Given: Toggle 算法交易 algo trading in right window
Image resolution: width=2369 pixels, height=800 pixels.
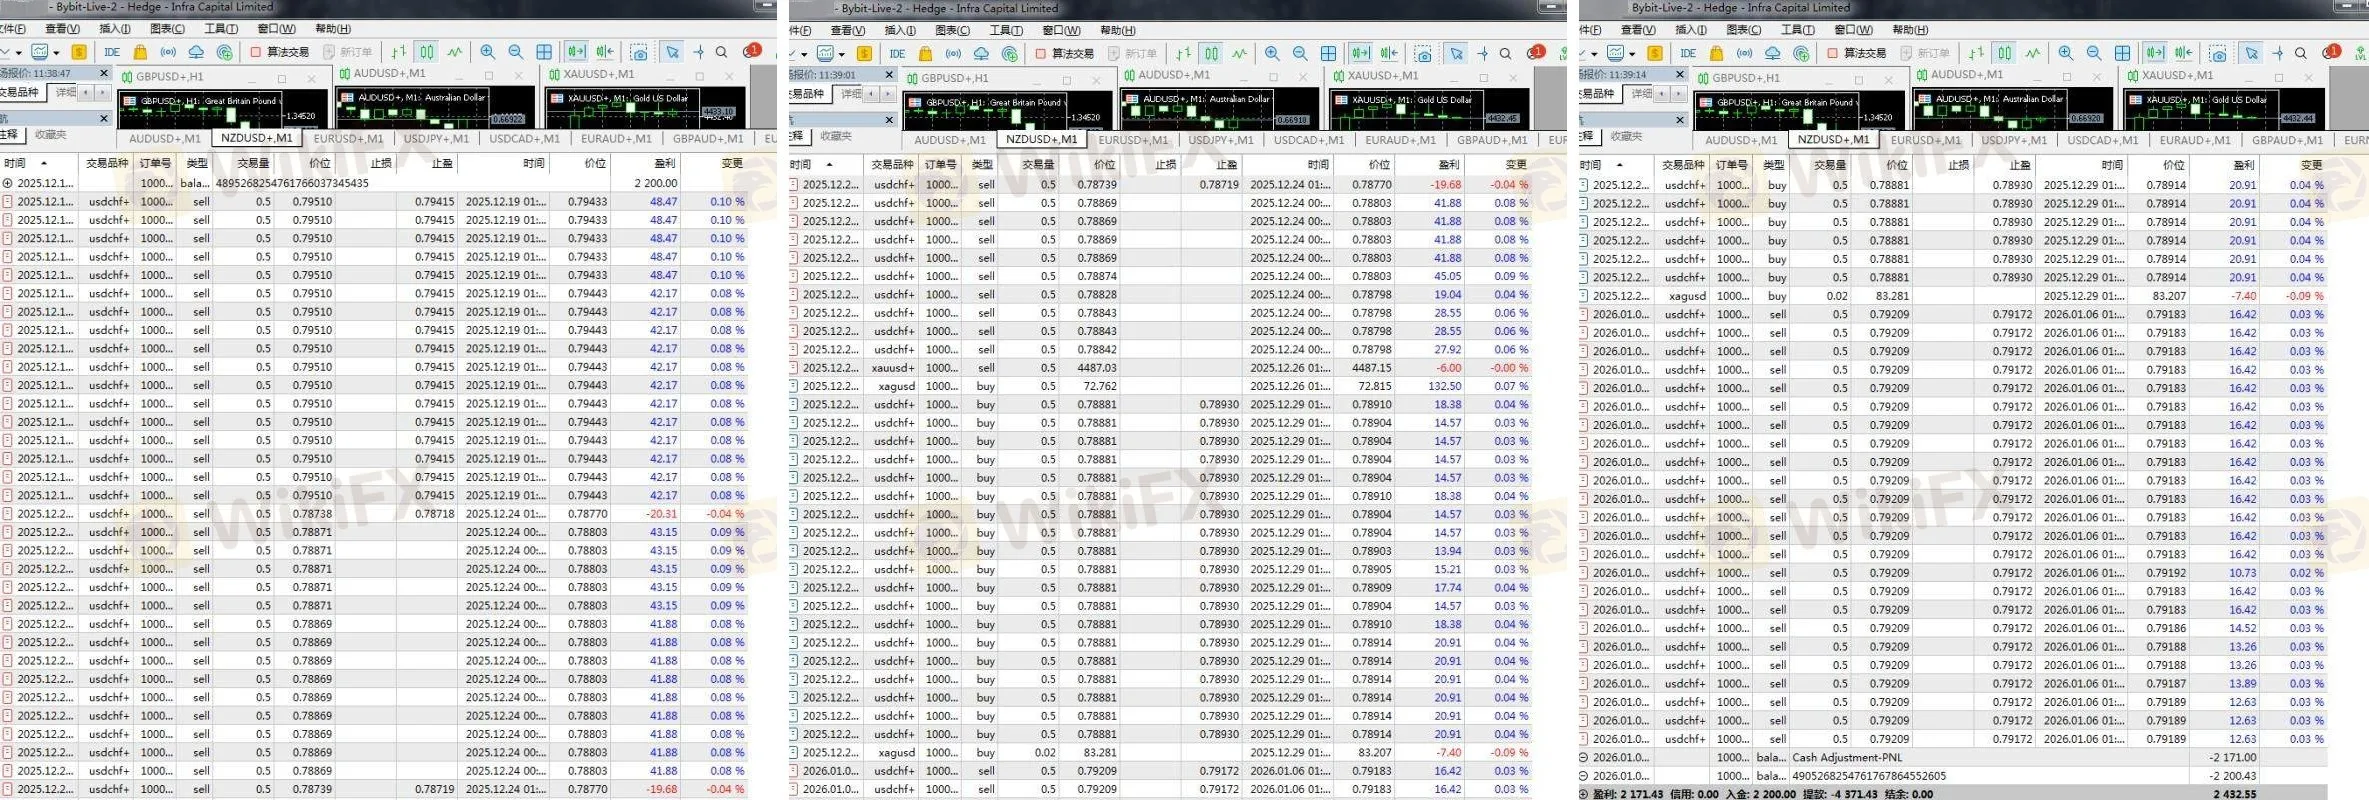Looking at the screenshot, I should 1857,53.
